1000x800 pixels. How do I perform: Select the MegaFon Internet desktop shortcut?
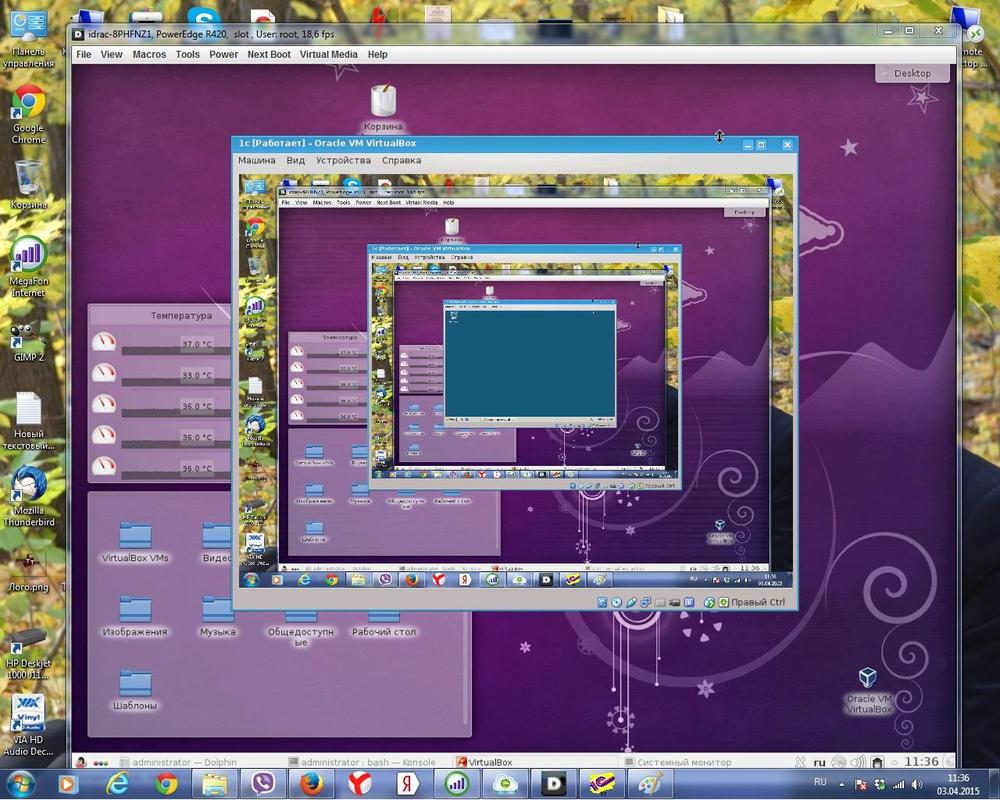tap(29, 267)
